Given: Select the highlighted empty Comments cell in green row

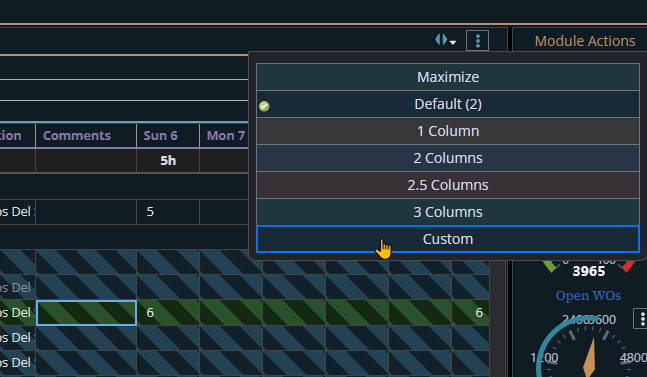Looking at the screenshot, I should point(86,313).
